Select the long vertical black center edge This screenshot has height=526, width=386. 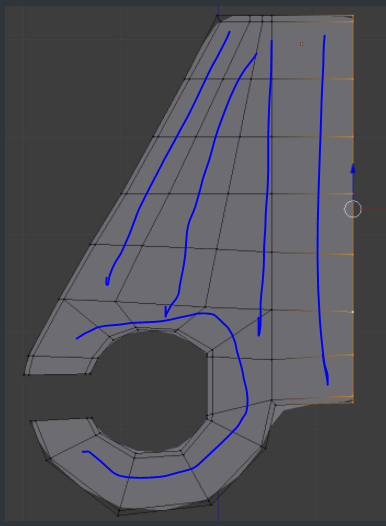[271, 208]
